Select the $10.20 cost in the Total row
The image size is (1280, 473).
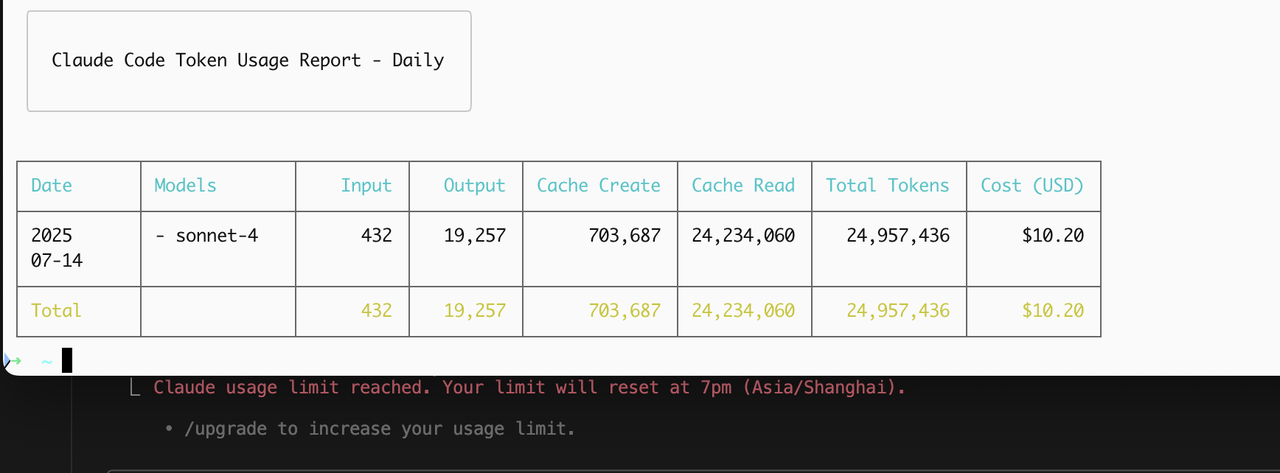point(1053,310)
